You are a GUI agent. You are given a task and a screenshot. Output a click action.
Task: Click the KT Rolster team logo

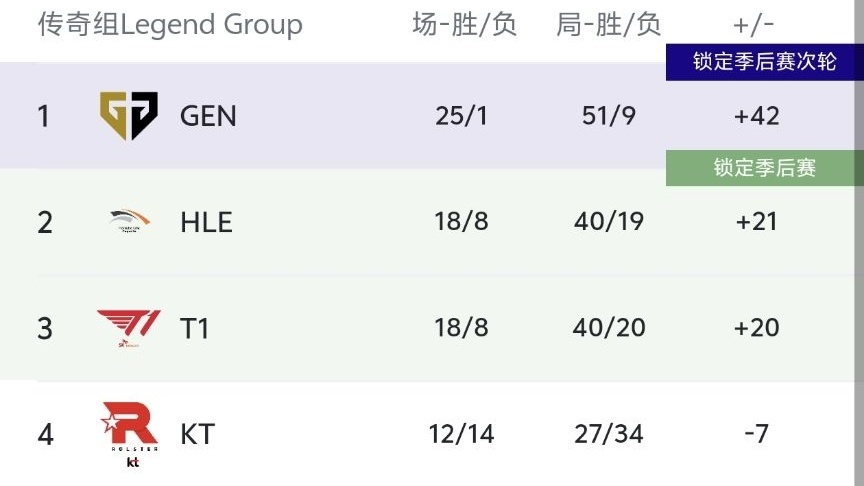click(130, 434)
